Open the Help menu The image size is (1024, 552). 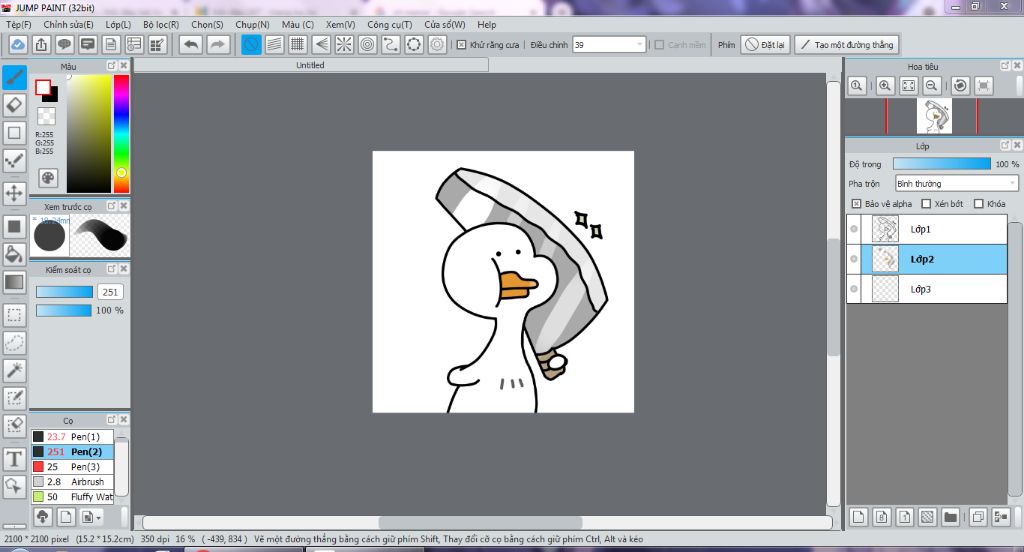click(487, 24)
